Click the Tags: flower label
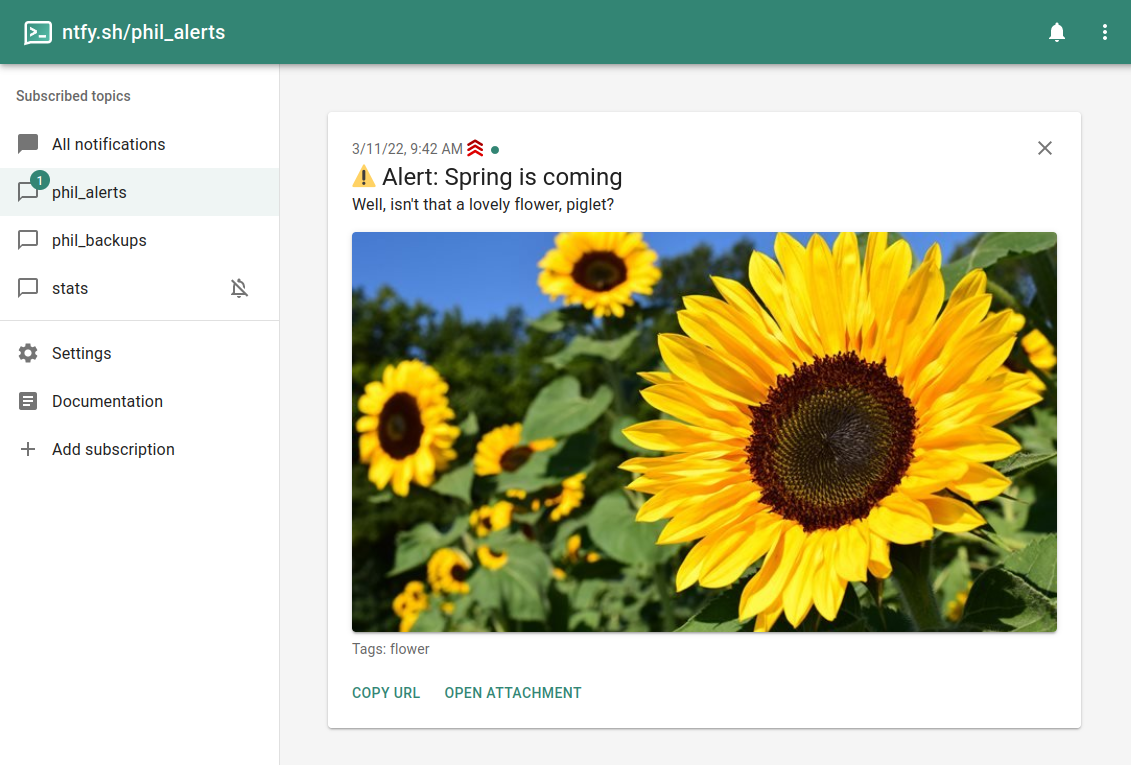The width and height of the screenshot is (1131, 765). [390, 648]
